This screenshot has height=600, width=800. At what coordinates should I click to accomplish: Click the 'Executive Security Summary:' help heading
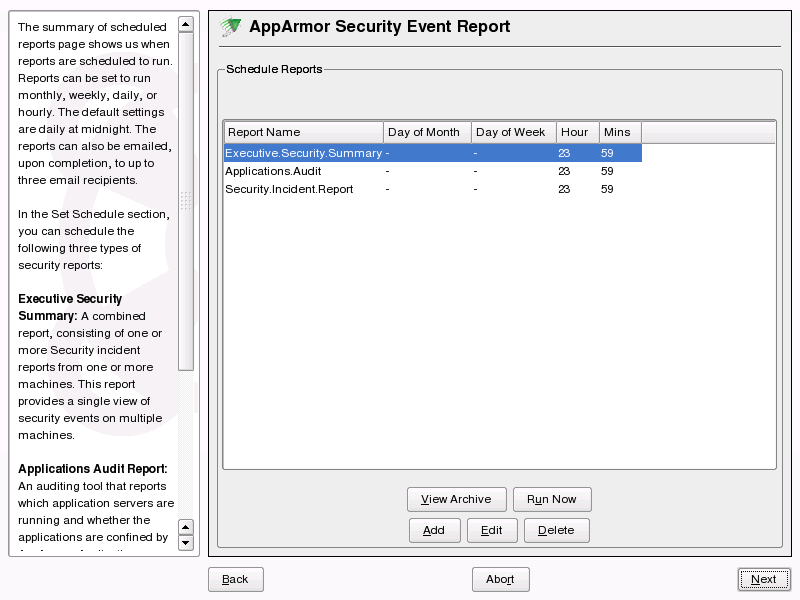[x=70, y=307]
